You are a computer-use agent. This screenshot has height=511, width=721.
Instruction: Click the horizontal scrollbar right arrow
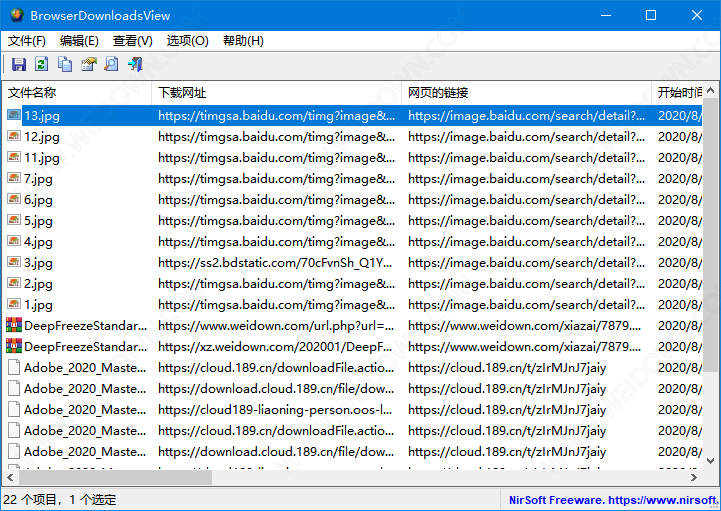(694, 478)
